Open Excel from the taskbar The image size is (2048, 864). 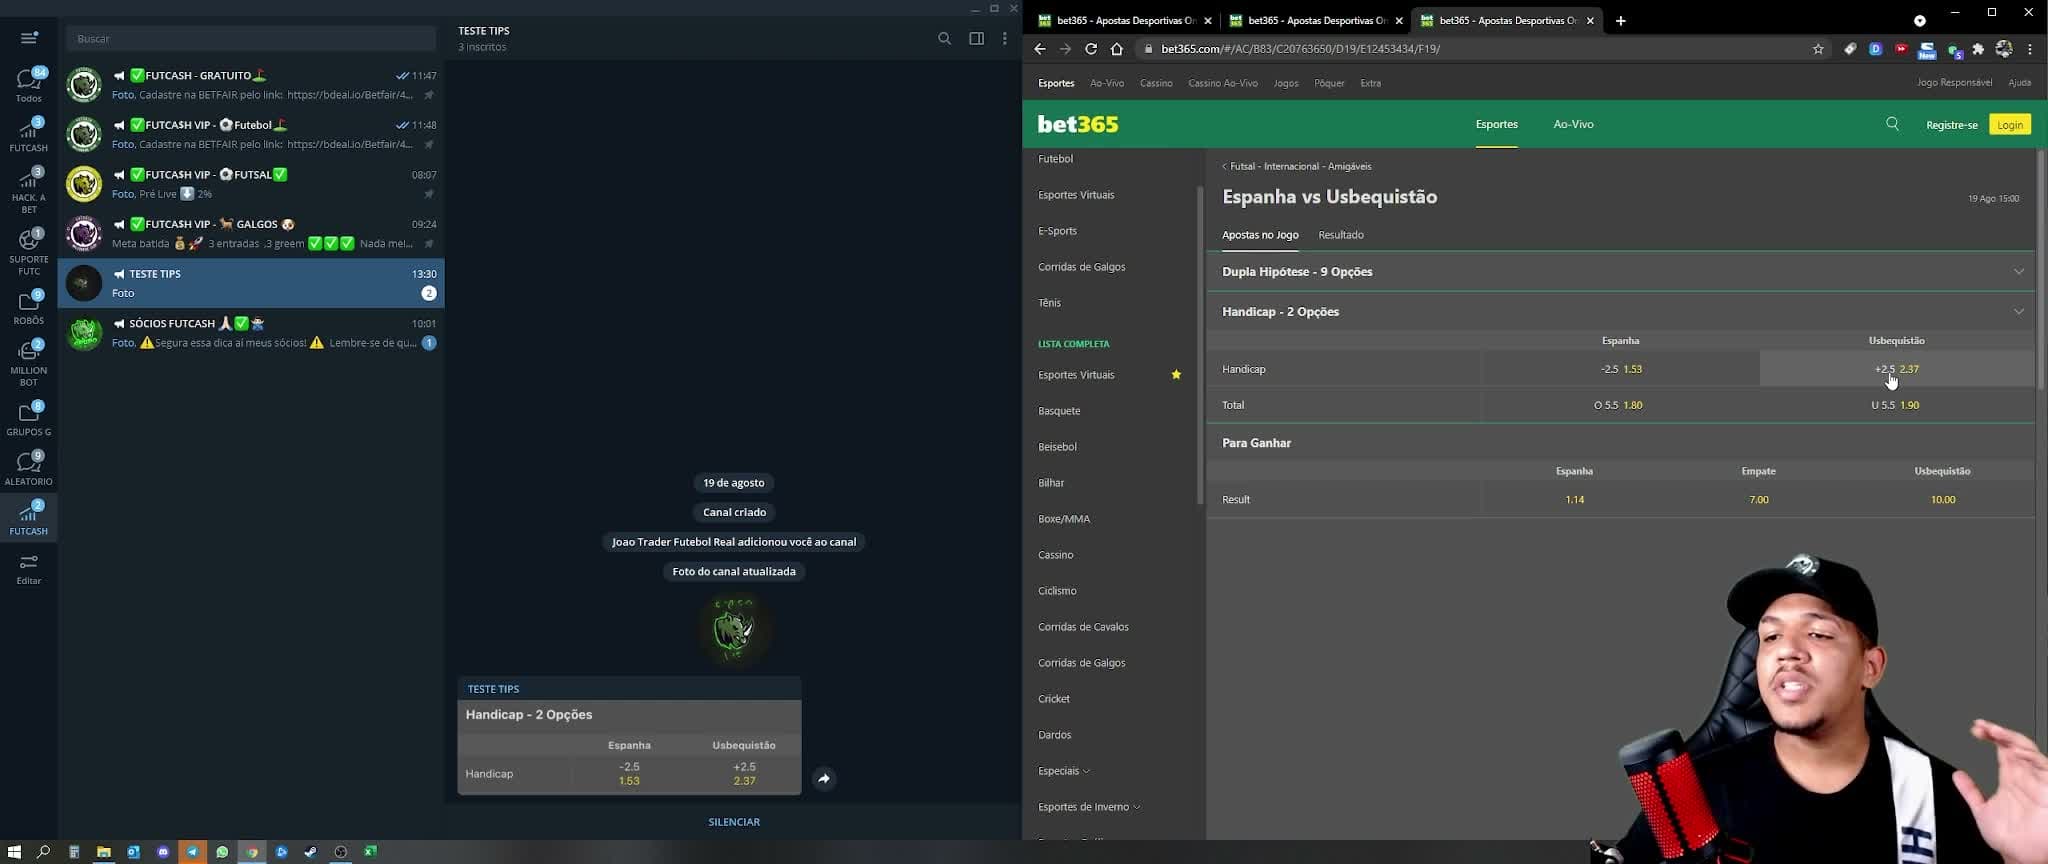click(x=370, y=852)
